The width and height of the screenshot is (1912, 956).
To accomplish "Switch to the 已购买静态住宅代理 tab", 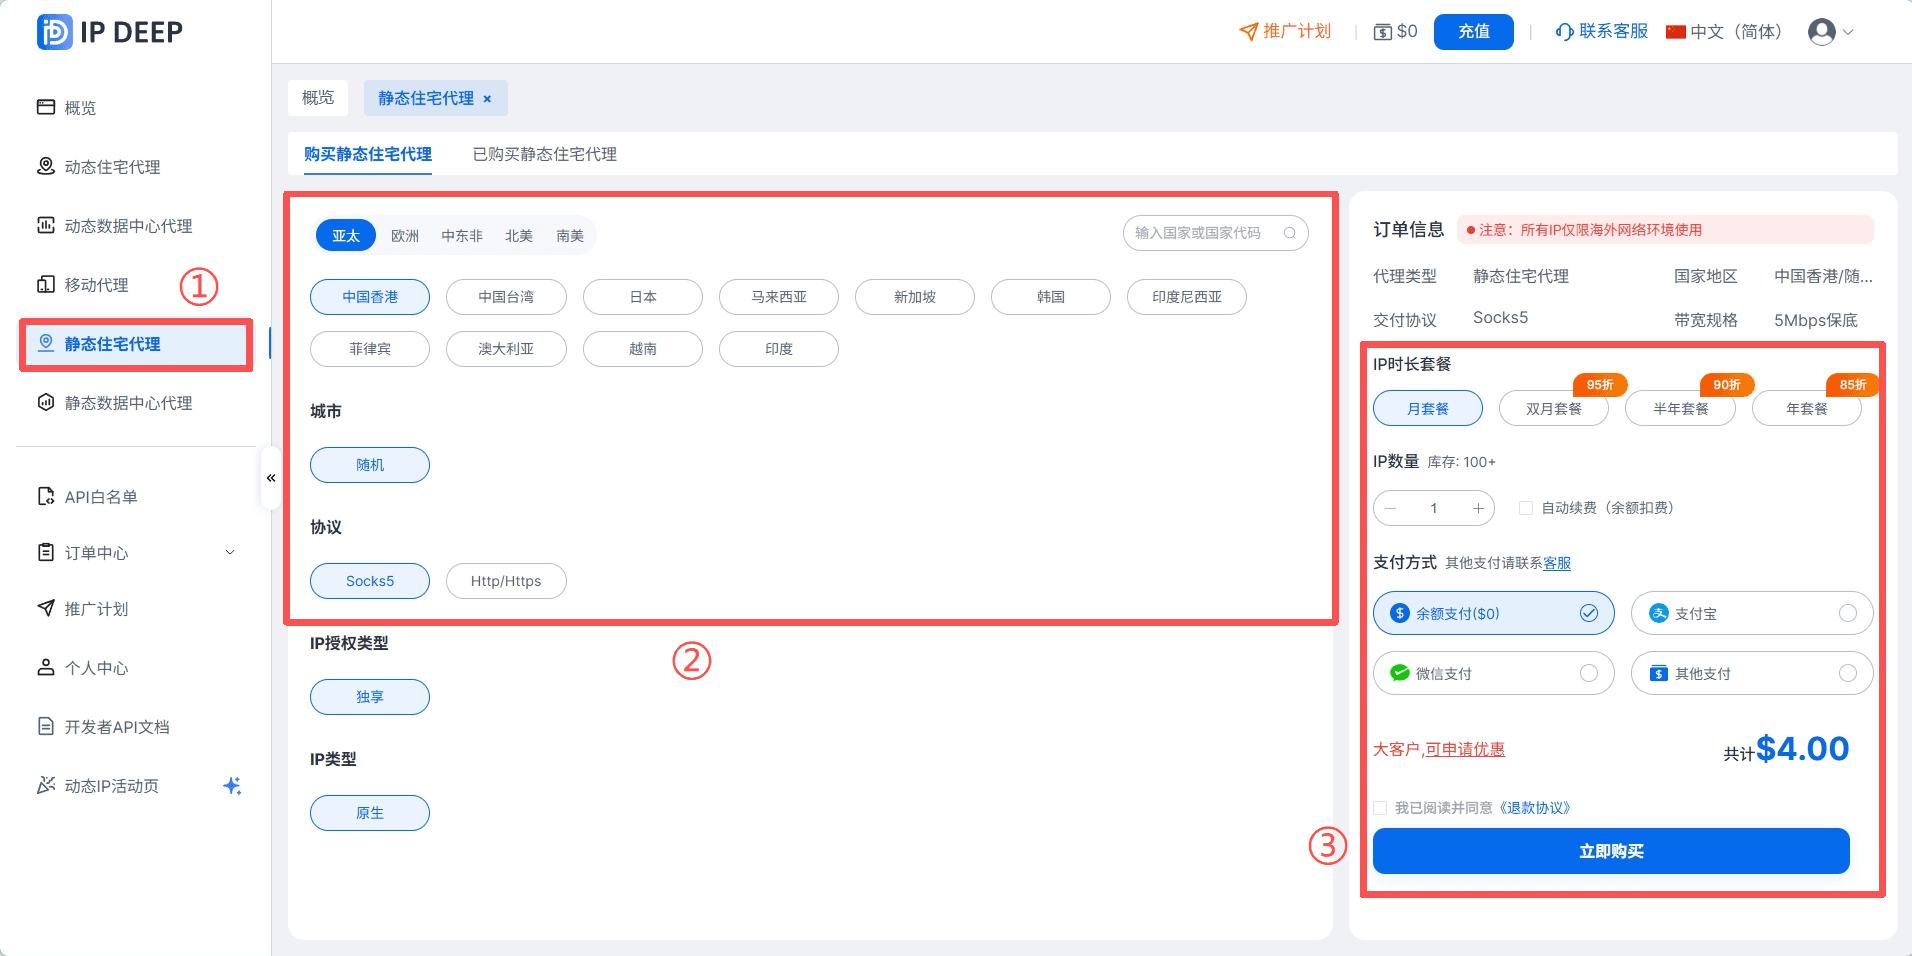I will click(x=544, y=154).
